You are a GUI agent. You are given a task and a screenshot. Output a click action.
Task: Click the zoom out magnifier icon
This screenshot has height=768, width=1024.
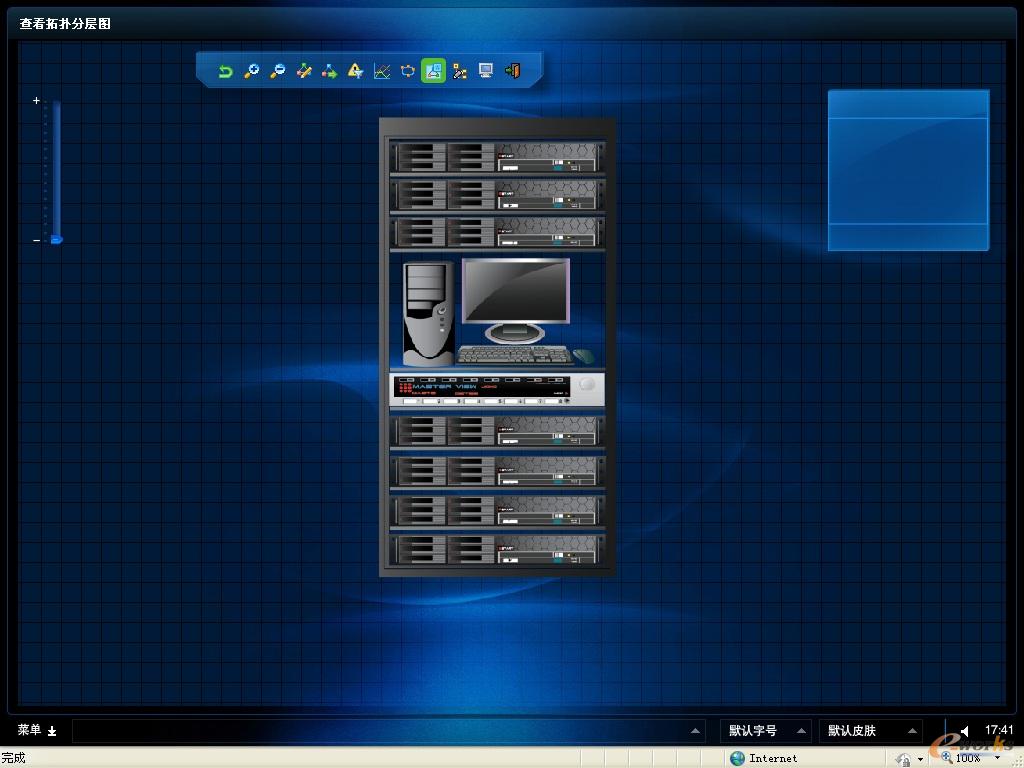coord(278,71)
